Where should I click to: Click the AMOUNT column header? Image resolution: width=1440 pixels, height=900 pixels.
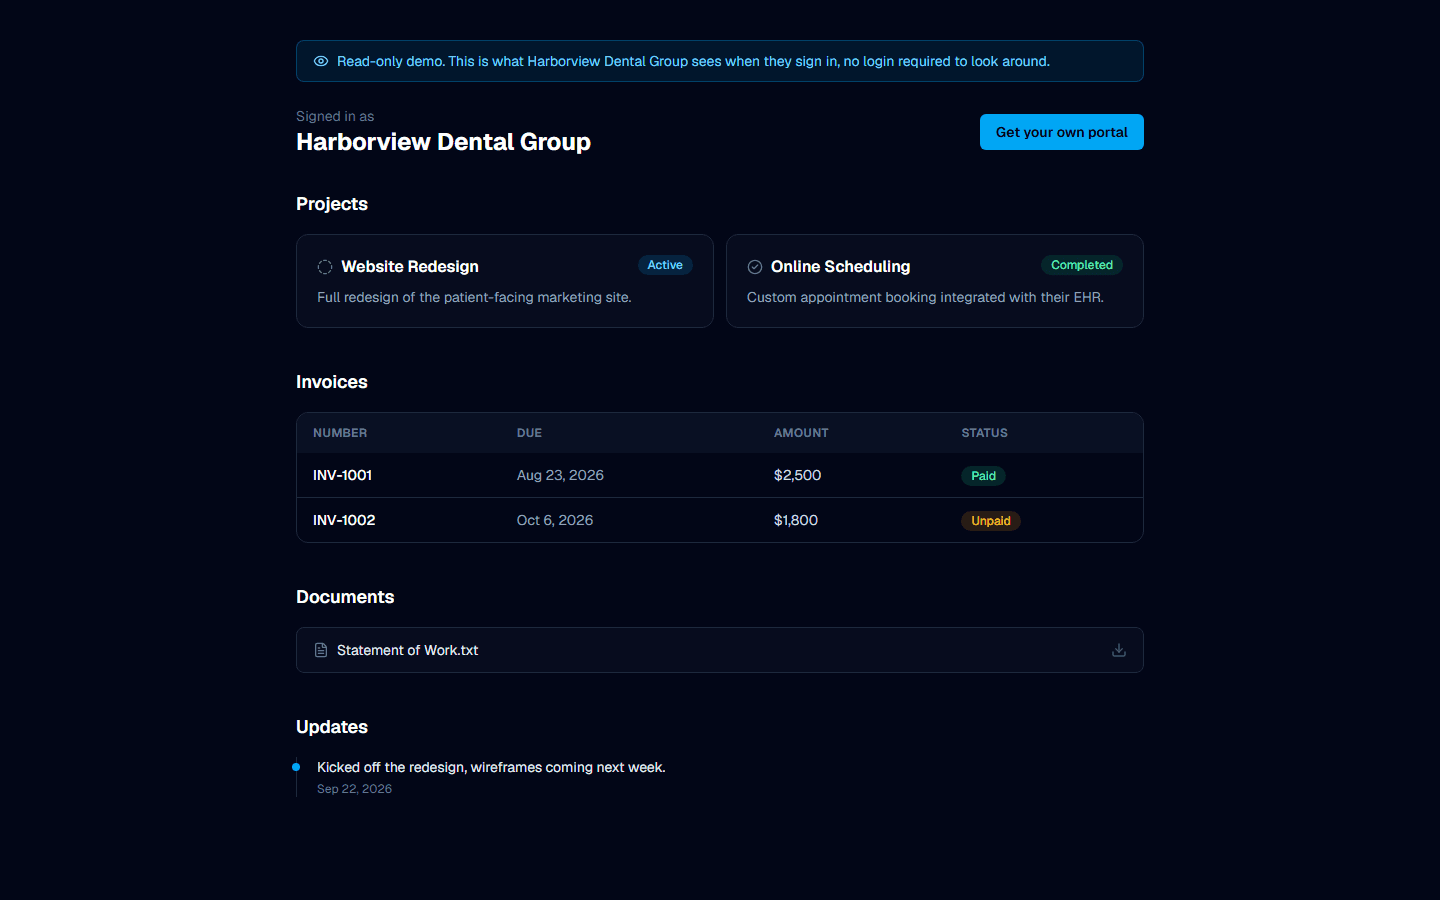pyautogui.click(x=801, y=433)
